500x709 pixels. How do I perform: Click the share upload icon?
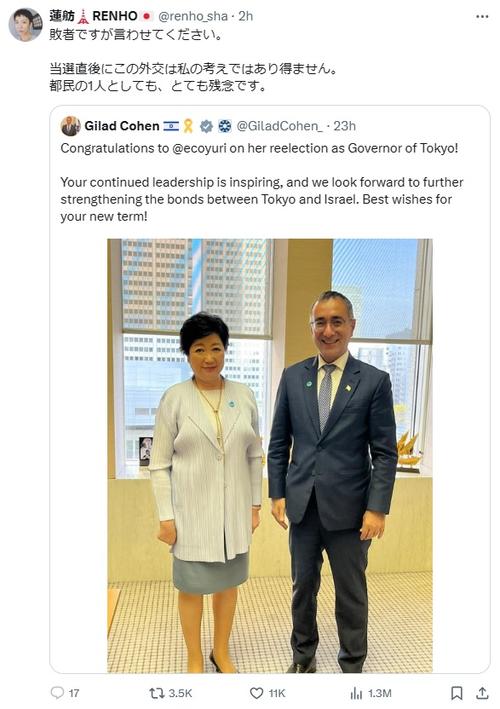pyautogui.click(x=482, y=693)
